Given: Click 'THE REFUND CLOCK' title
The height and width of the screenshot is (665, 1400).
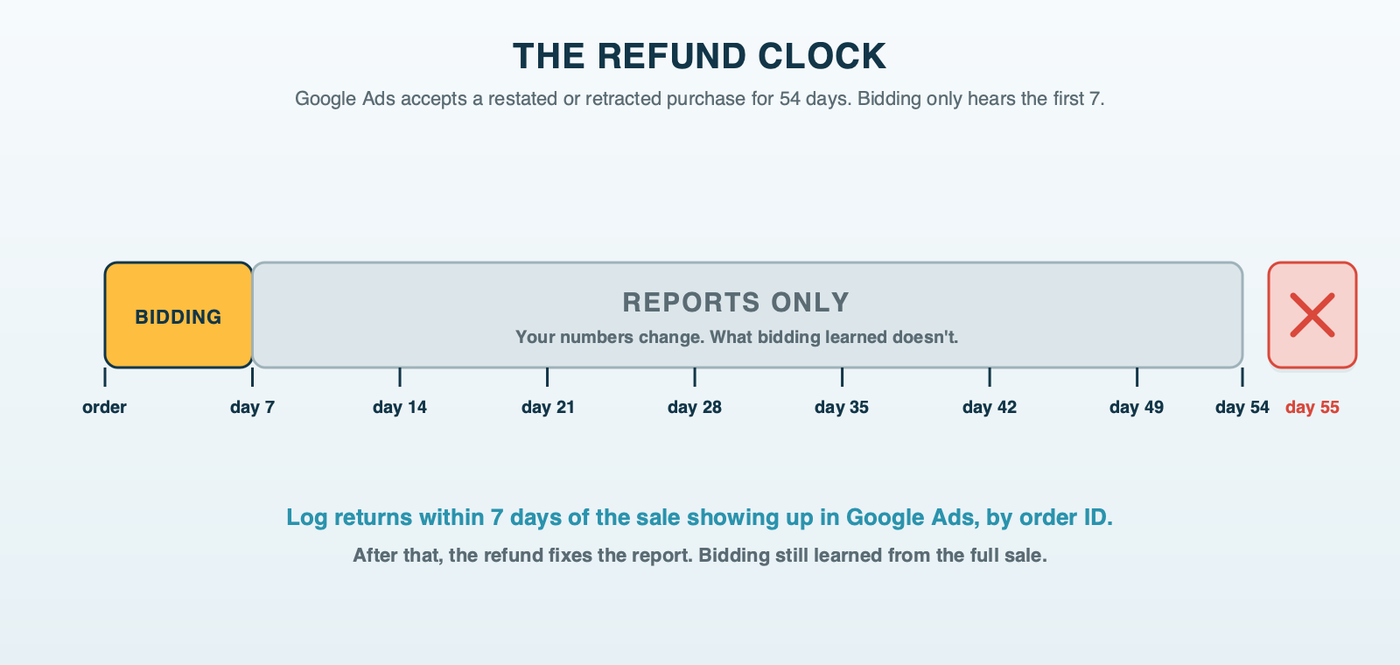Looking at the screenshot, I should pyautogui.click(x=699, y=56).
